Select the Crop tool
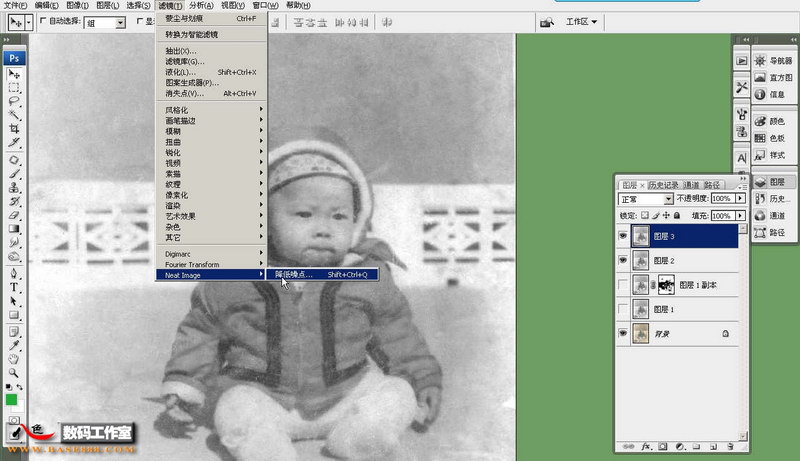800x461 pixels. coord(14,128)
